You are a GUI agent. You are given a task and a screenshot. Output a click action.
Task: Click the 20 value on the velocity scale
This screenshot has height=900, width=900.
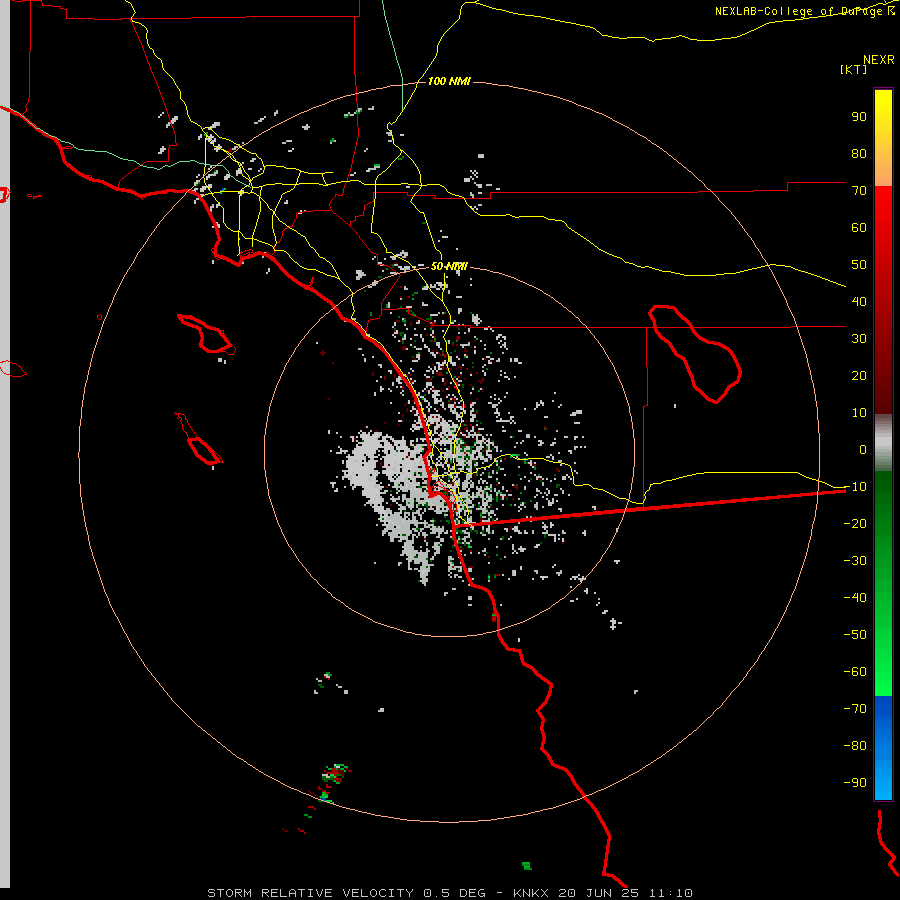pos(859,375)
